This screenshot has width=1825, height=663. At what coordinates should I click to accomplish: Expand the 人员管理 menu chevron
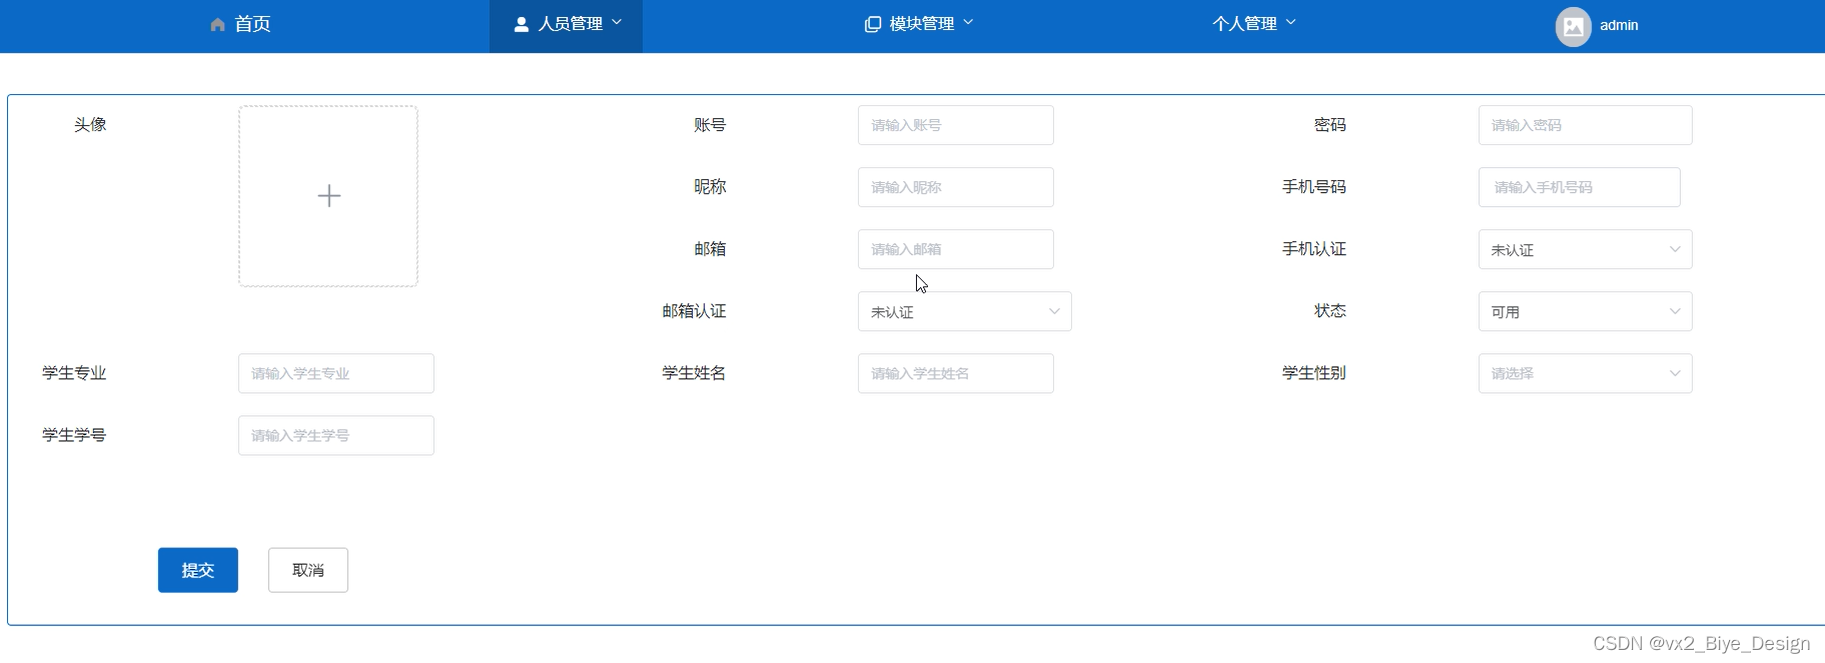click(x=617, y=22)
